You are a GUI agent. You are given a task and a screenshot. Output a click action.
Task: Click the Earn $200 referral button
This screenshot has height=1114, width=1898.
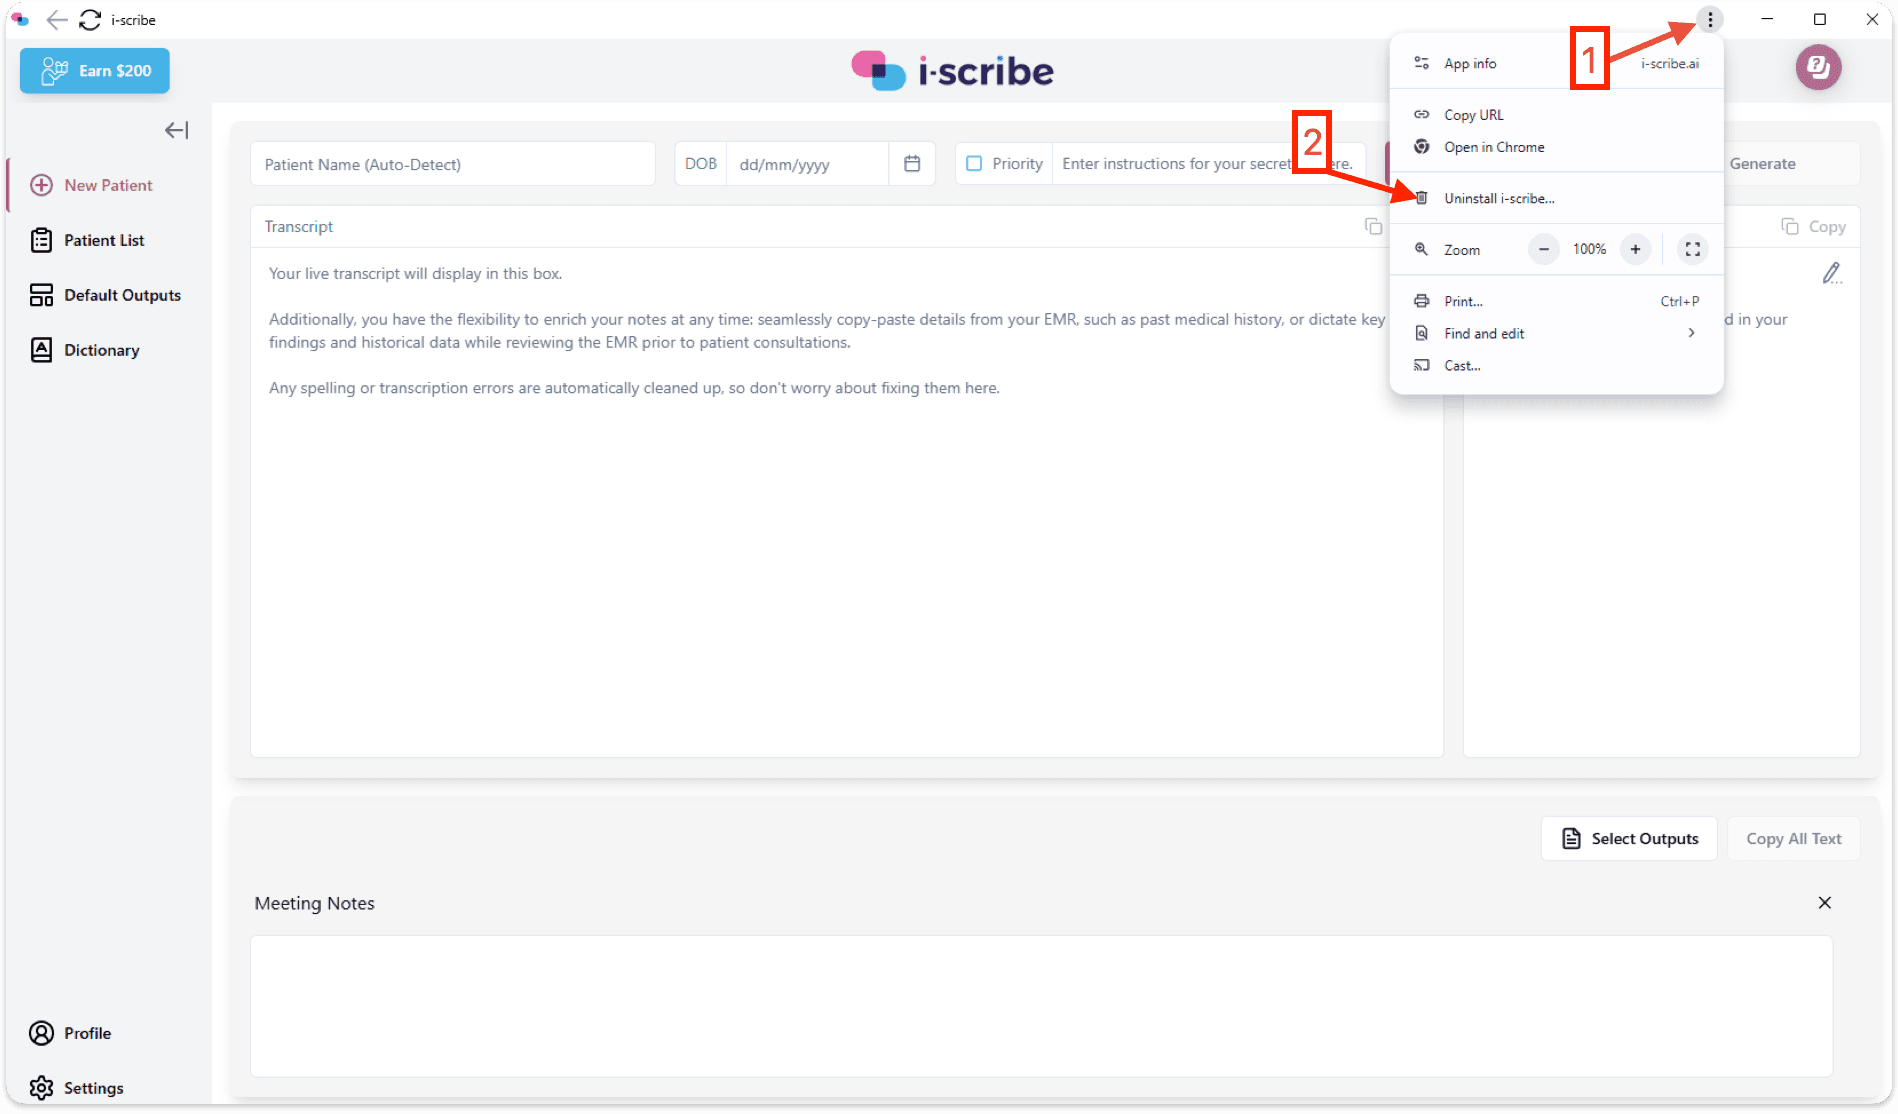point(95,71)
